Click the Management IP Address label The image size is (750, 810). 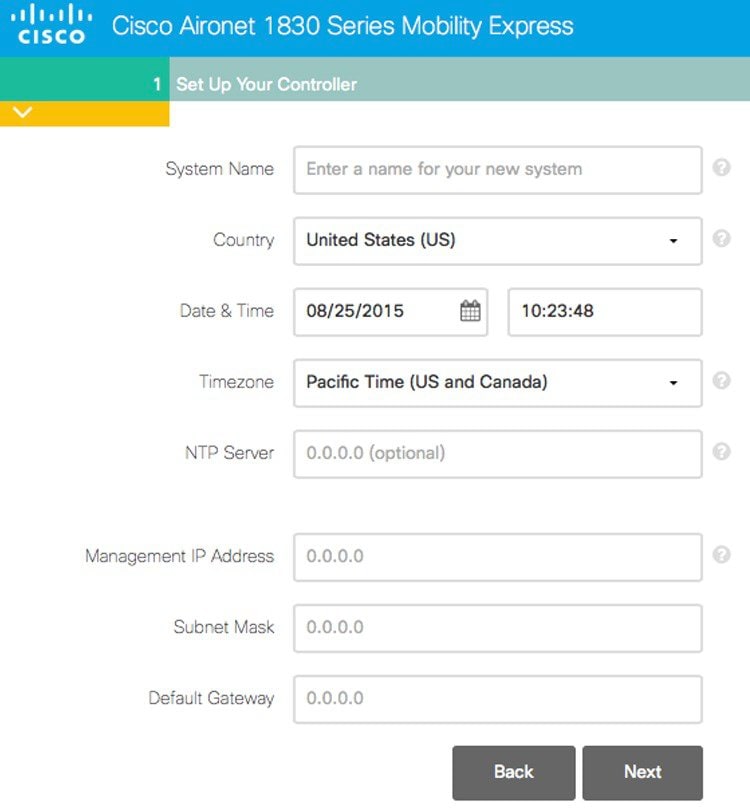tap(180, 556)
